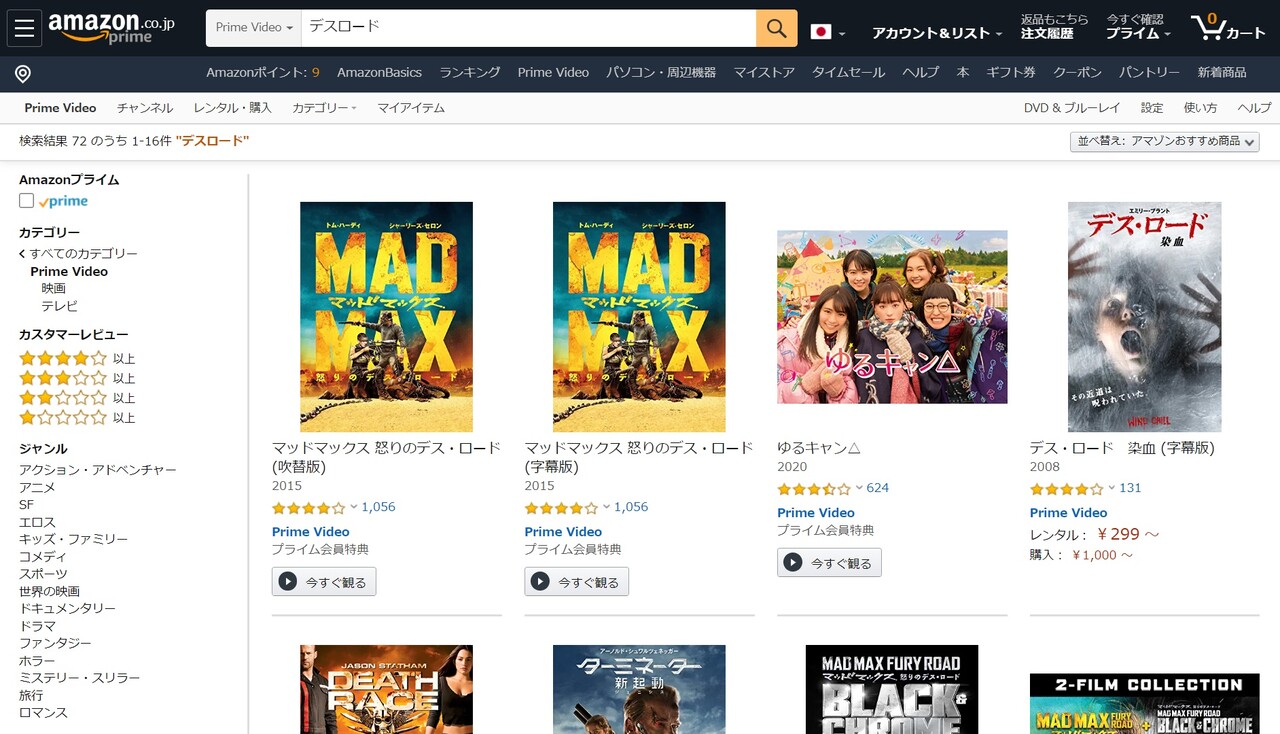1280x734 pixels.
Task: Play icon for Mad Max 字幕版
Action: [x=541, y=581]
